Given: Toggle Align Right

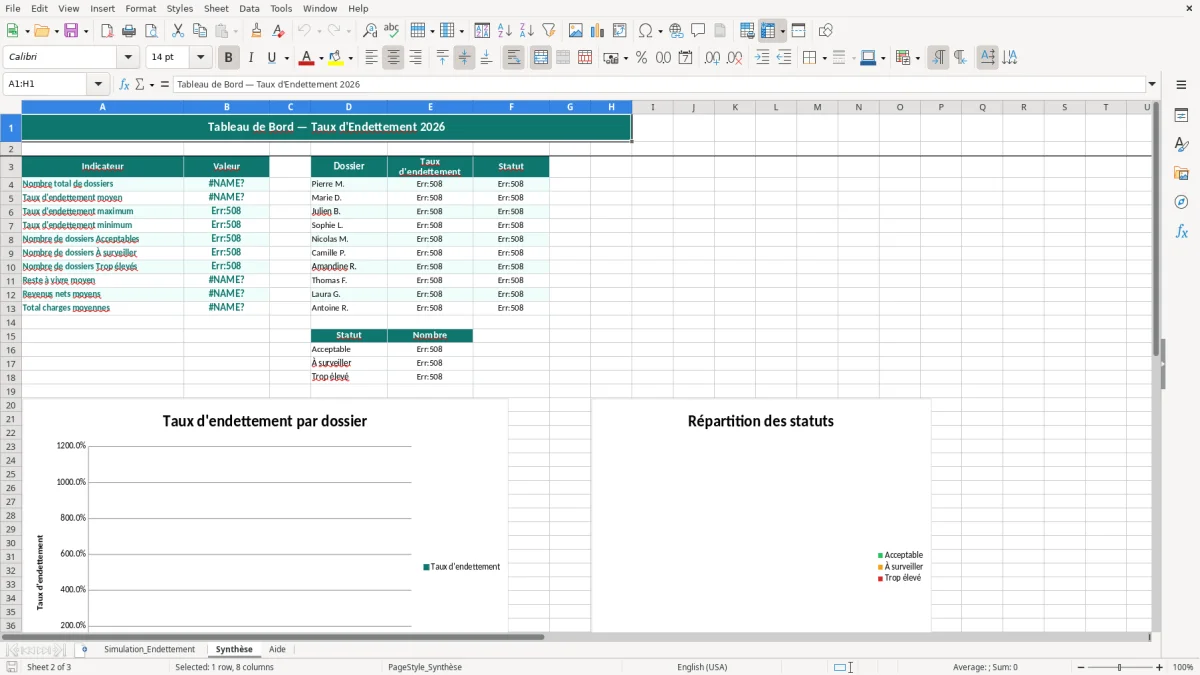Looking at the screenshot, I should tap(415, 58).
